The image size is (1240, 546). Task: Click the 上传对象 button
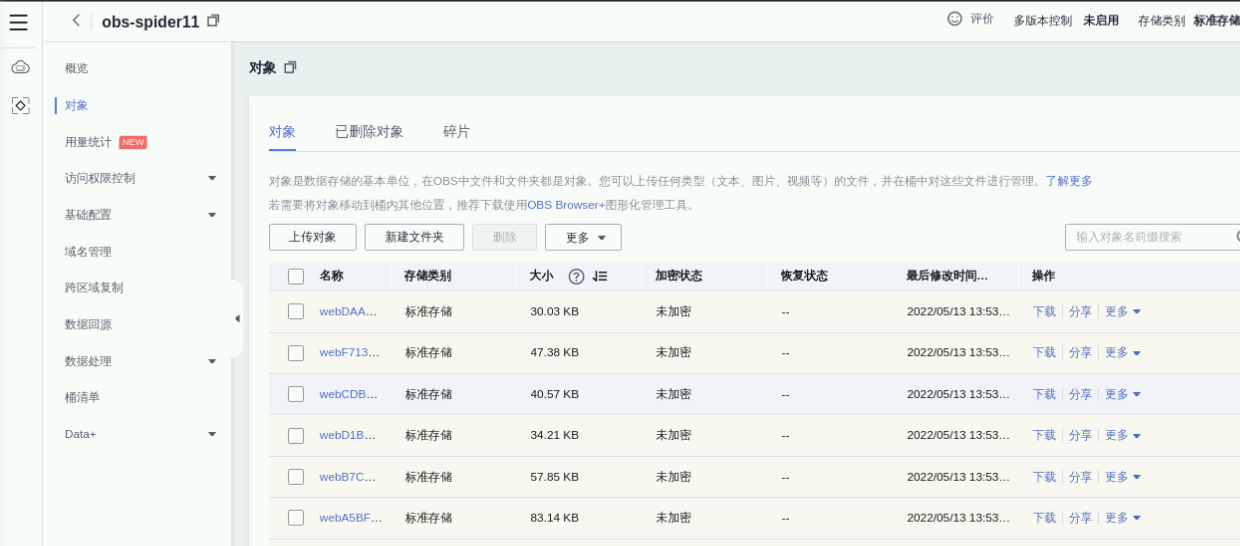pyautogui.click(x=312, y=238)
